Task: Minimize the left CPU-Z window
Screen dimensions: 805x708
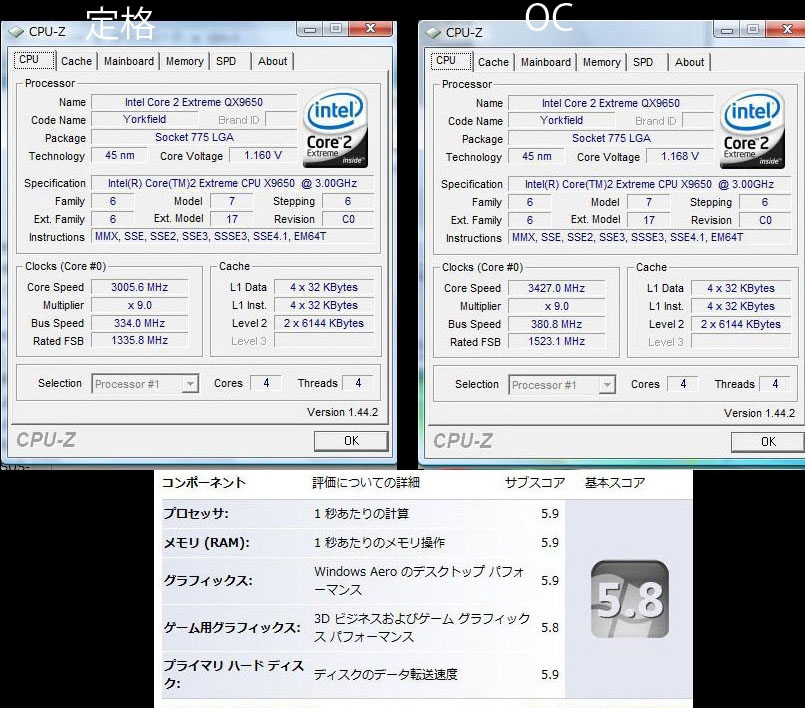Action: 310,29
